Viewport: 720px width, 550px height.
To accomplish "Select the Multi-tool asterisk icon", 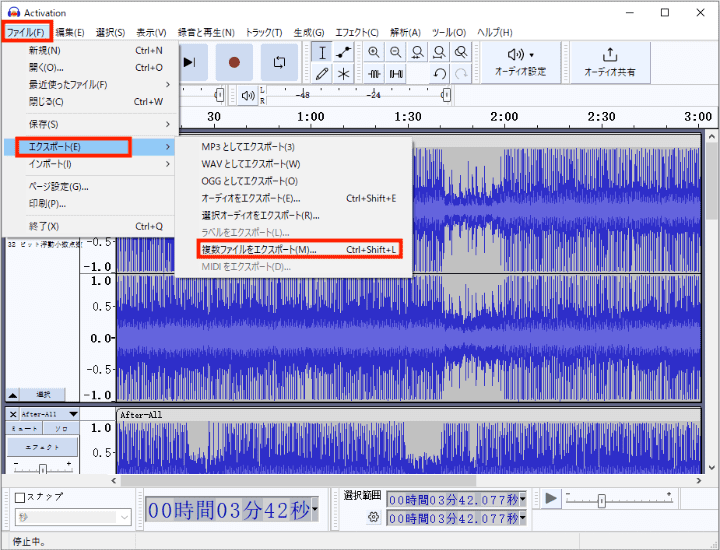I will [x=343, y=73].
